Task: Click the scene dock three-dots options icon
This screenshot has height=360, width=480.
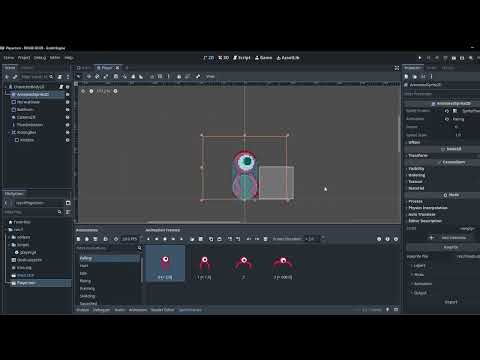Action: (x=68, y=77)
